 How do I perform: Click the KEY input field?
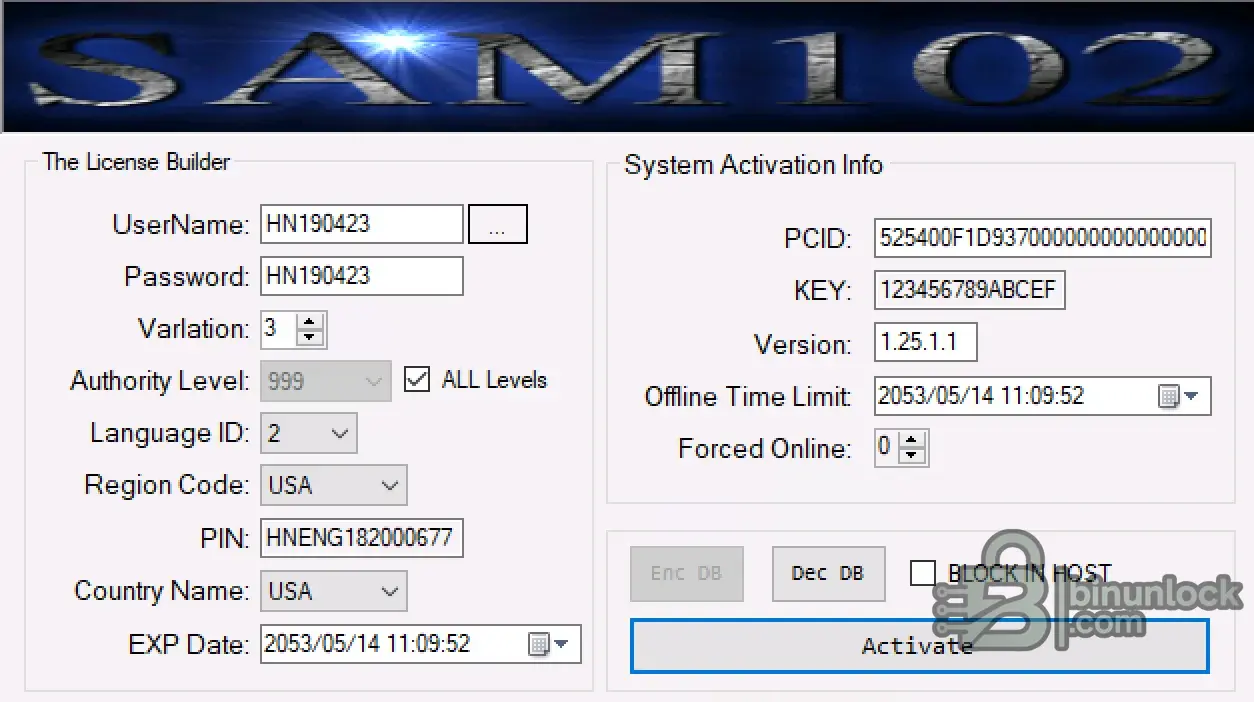[969, 290]
